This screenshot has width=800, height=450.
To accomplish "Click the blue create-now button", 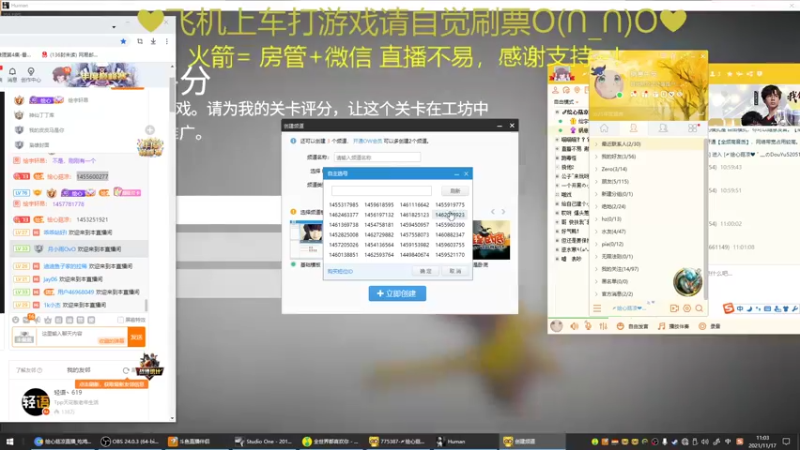I will (x=397, y=293).
